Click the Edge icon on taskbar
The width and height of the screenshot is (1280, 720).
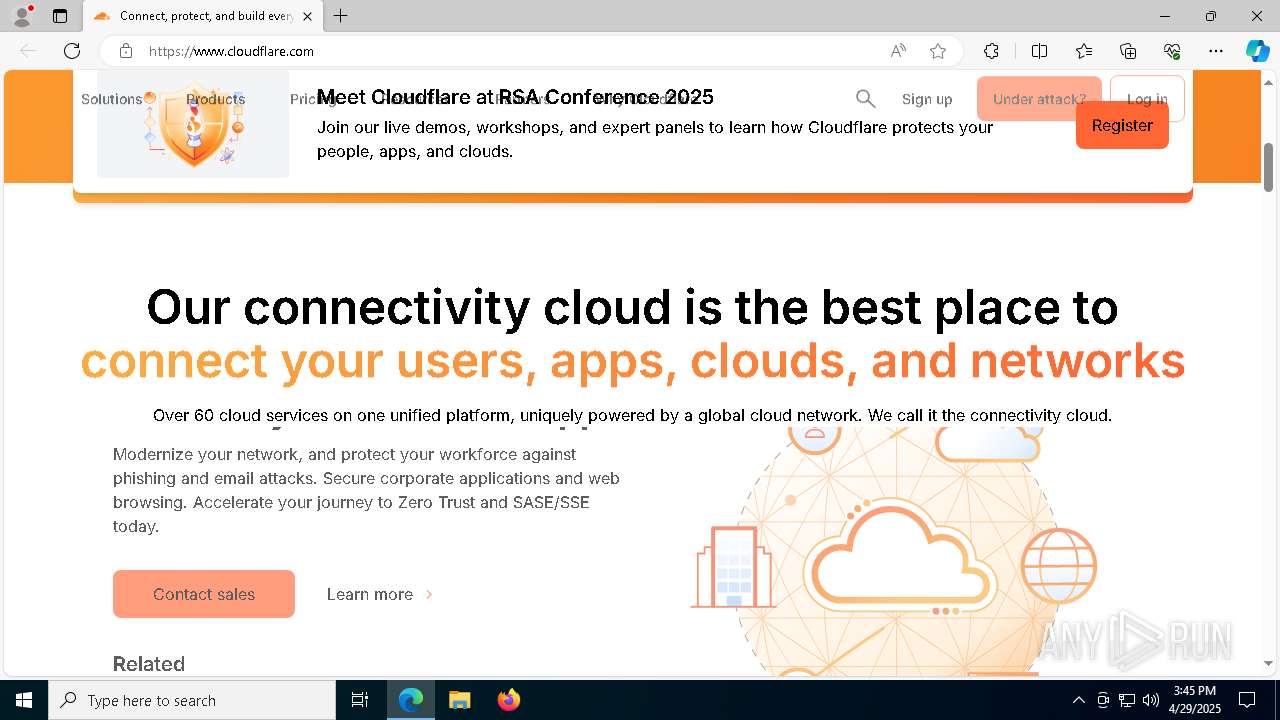[411, 700]
